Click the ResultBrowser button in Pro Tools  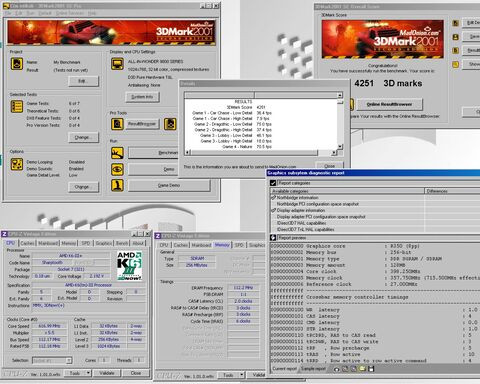click(x=142, y=124)
